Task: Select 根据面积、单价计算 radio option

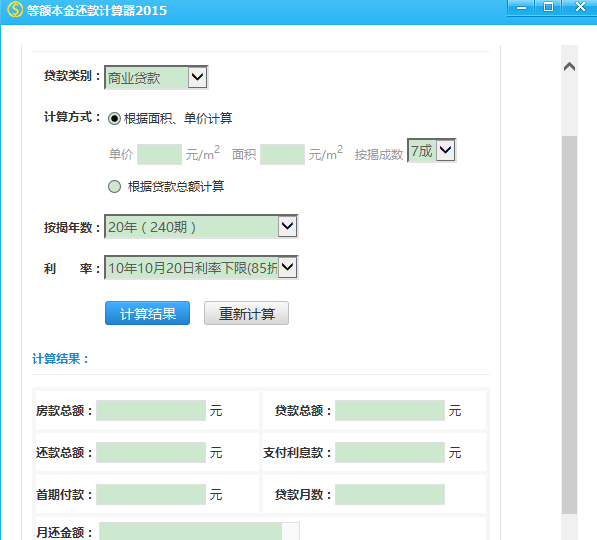Action: (x=114, y=118)
